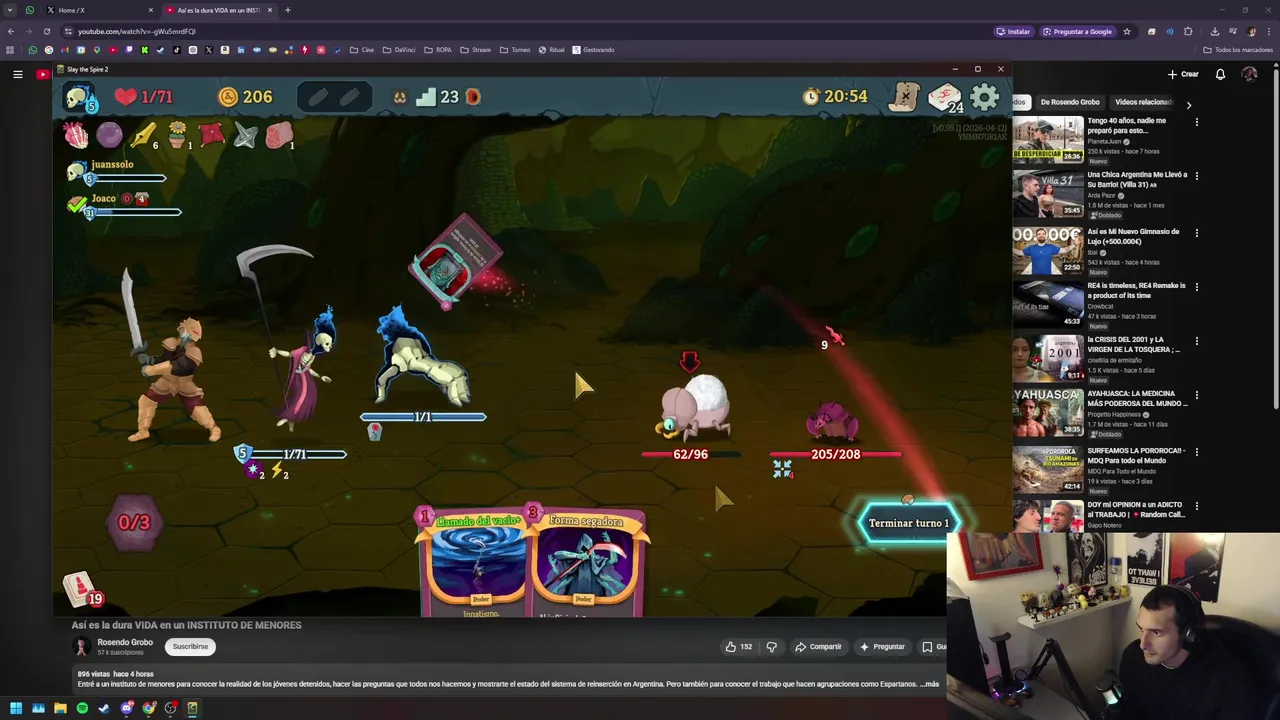This screenshot has height=720, width=1280.
Task: Open the draw pile showing 19 cards
Action: [83, 589]
